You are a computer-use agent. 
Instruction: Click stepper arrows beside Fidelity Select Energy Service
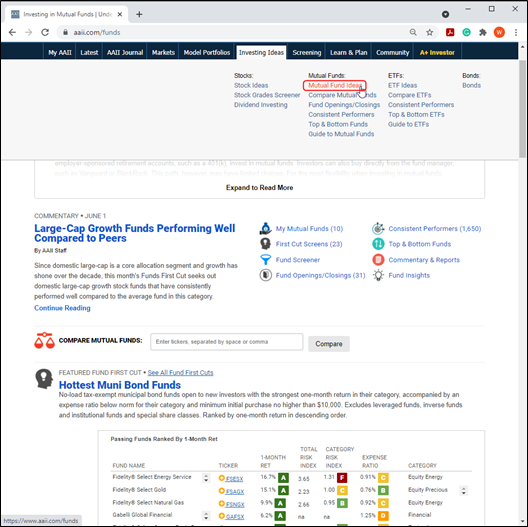point(206,478)
